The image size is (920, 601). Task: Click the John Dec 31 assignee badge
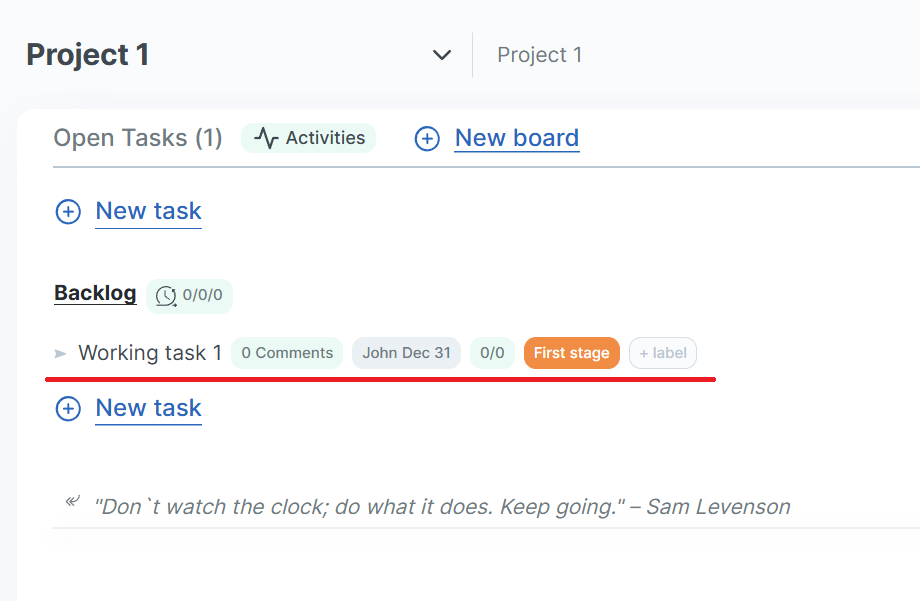coord(406,353)
